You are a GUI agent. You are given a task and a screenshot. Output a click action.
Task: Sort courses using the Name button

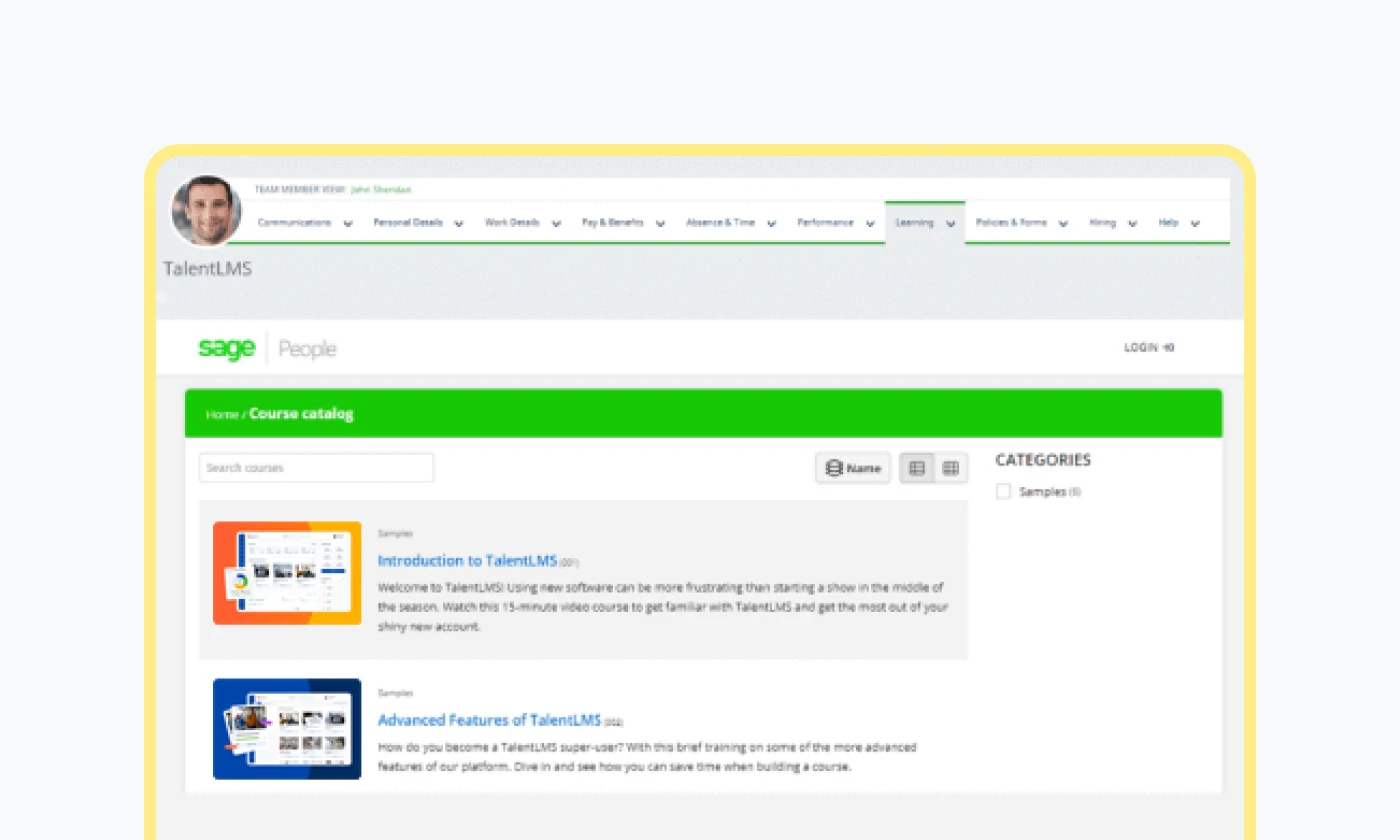(853, 468)
